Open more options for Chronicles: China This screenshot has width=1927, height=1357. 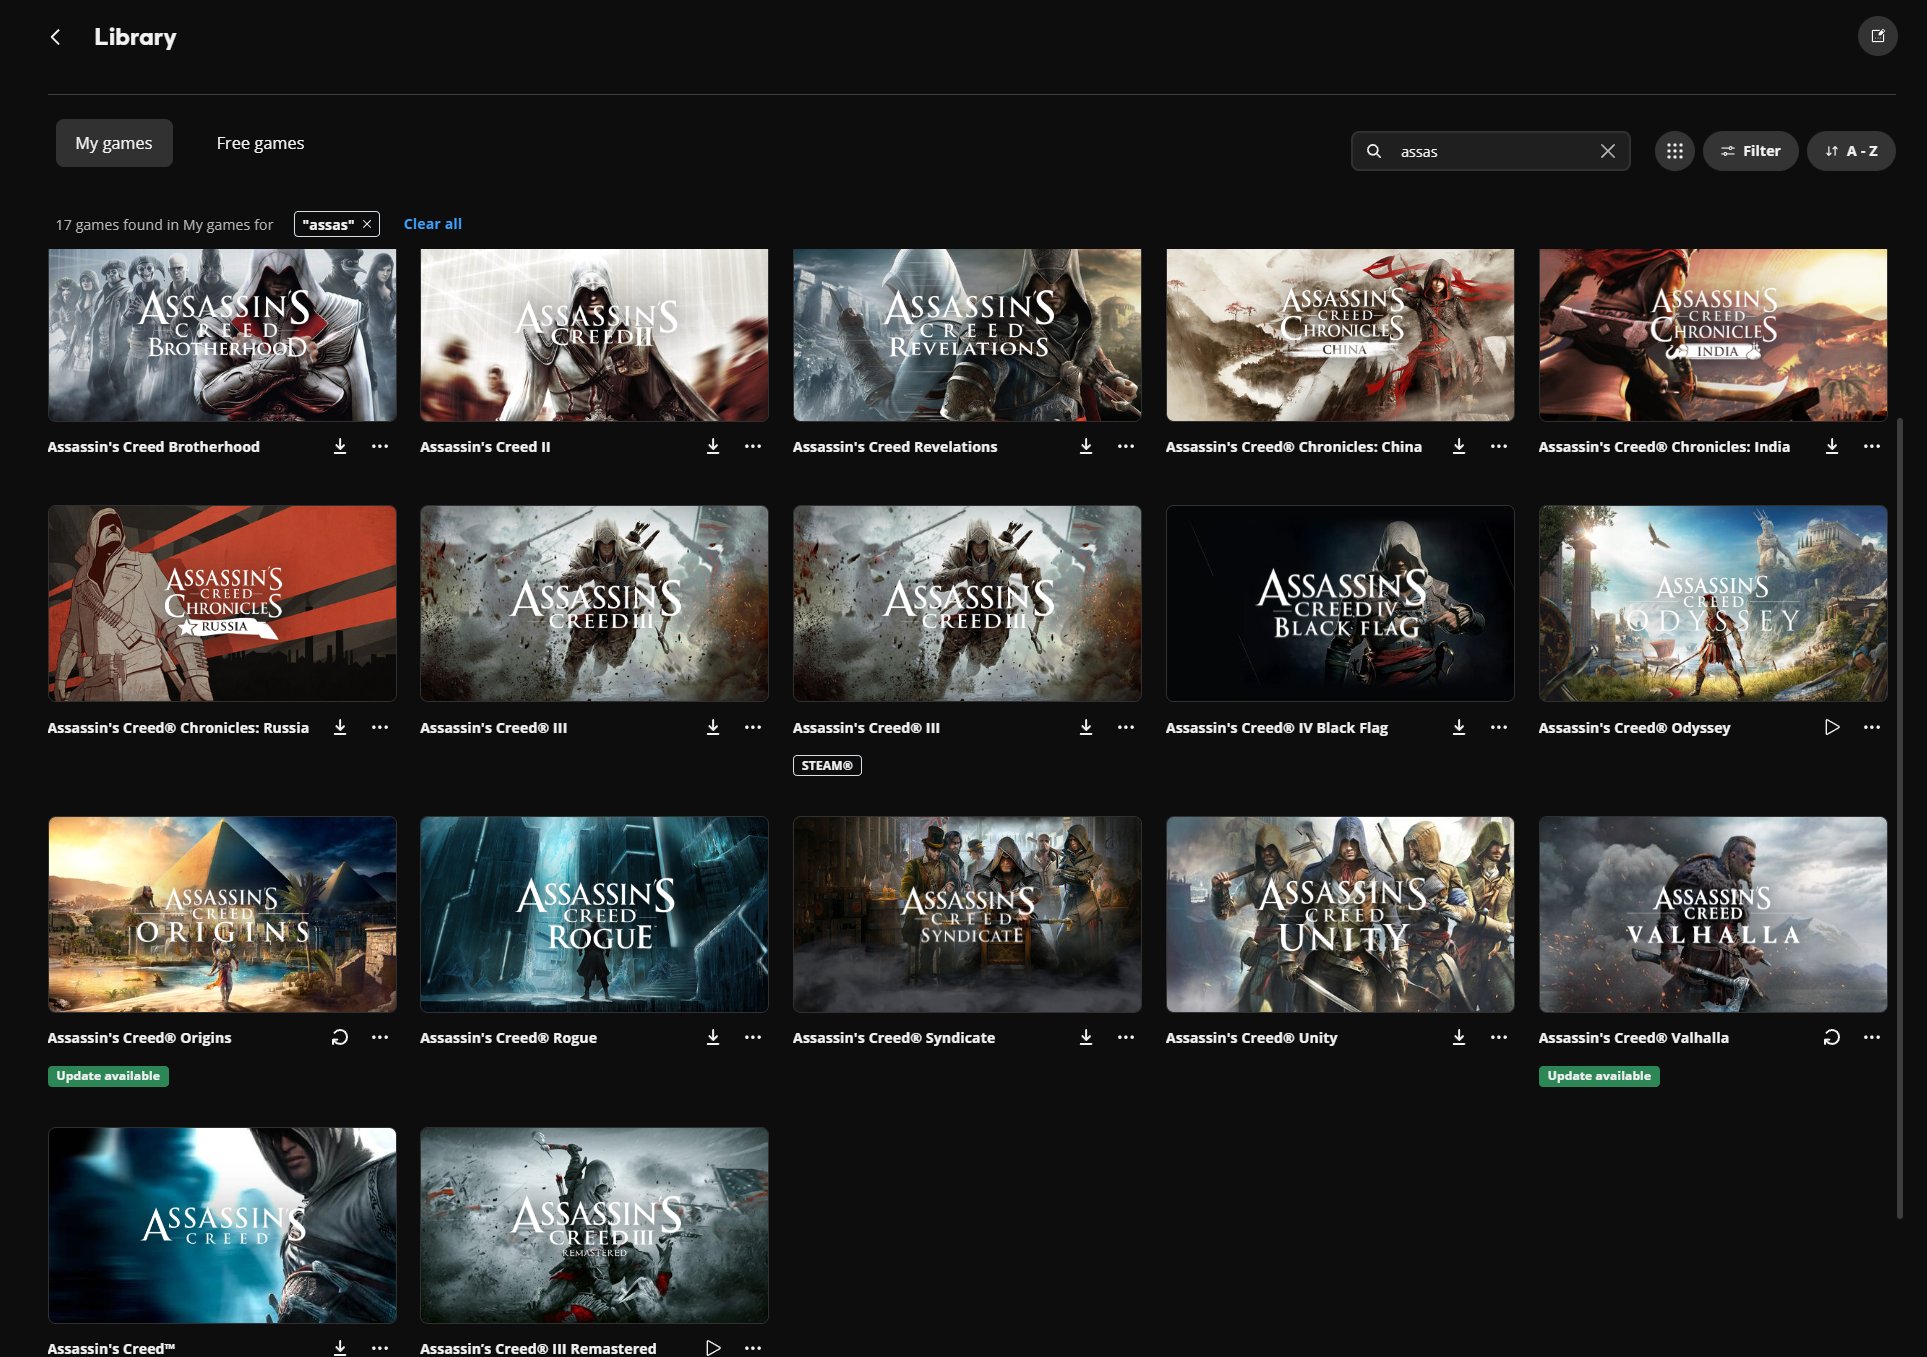tap(1499, 447)
